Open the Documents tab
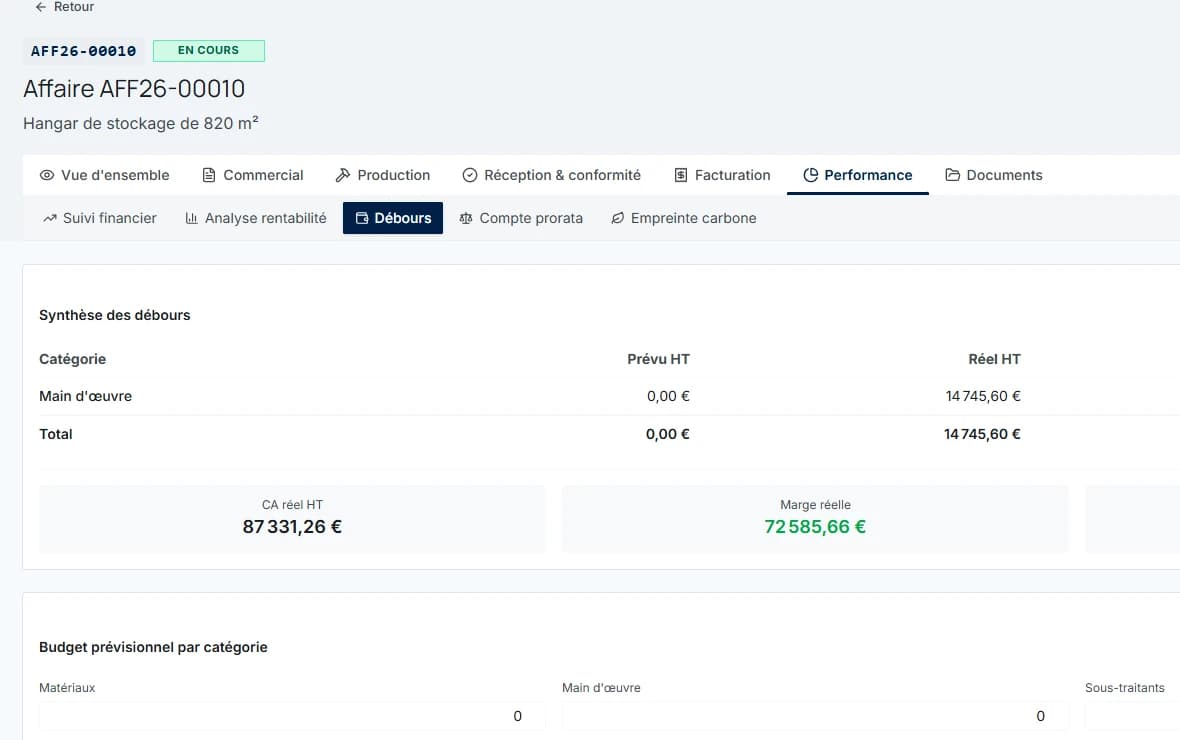The height and width of the screenshot is (740, 1180). (994, 175)
